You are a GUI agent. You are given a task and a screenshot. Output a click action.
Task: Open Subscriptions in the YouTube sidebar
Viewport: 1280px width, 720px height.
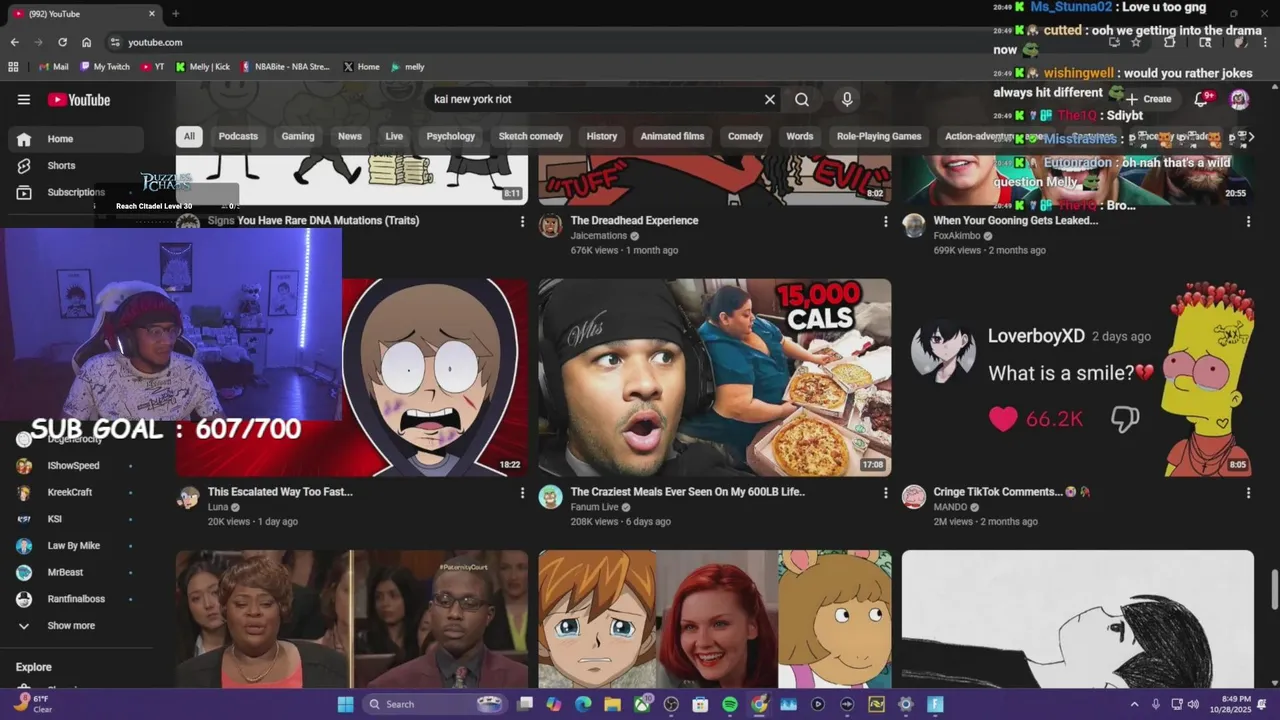click(x=76, y=192)
